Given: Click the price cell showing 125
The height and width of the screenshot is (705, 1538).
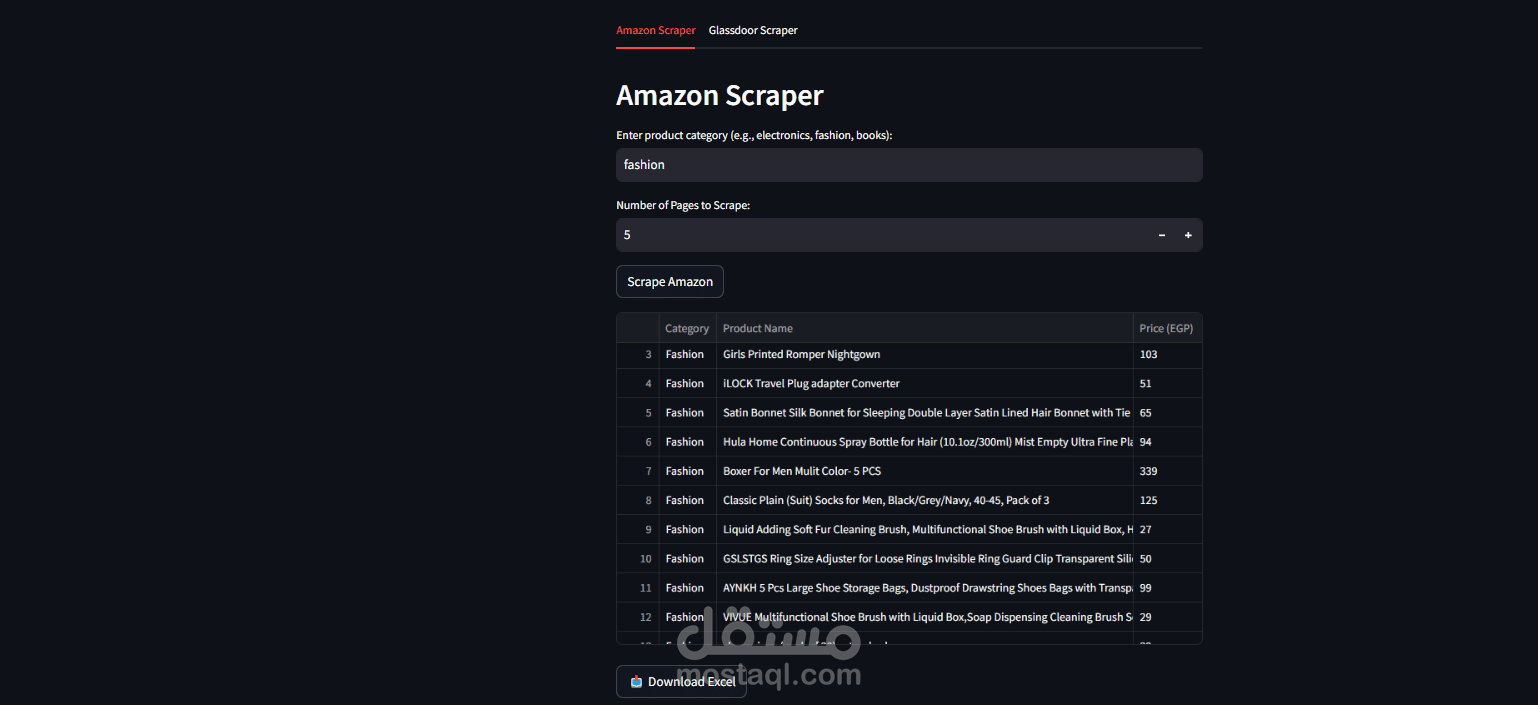Looking at the screenshot, I should (x=1167, y=500).
